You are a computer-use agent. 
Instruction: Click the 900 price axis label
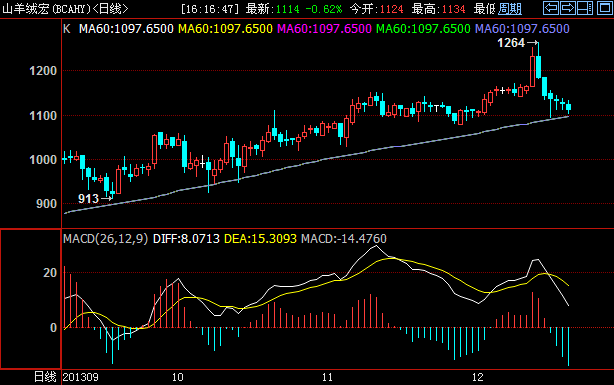coord(46,204)
